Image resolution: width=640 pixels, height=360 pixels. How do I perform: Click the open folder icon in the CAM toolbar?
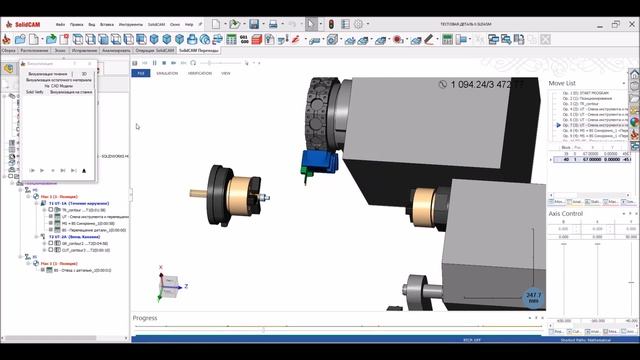pos(20,39)
